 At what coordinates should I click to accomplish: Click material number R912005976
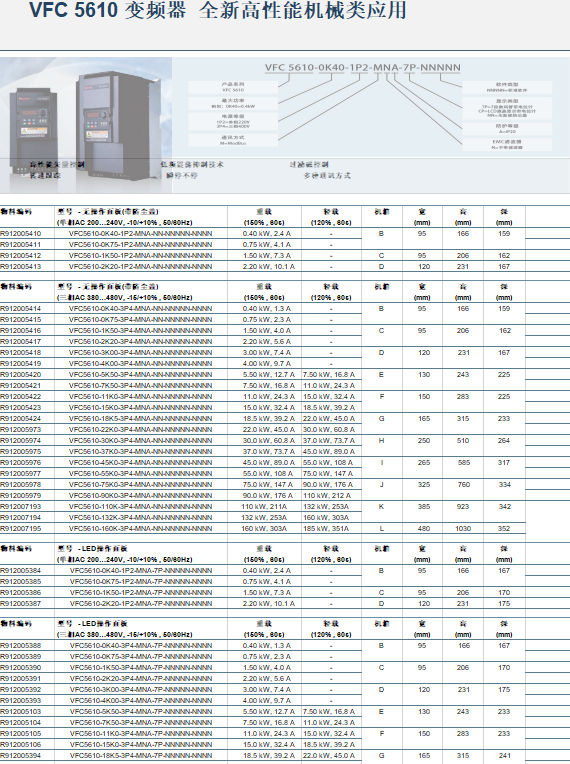pyautogui.click(x=21, y=463)
